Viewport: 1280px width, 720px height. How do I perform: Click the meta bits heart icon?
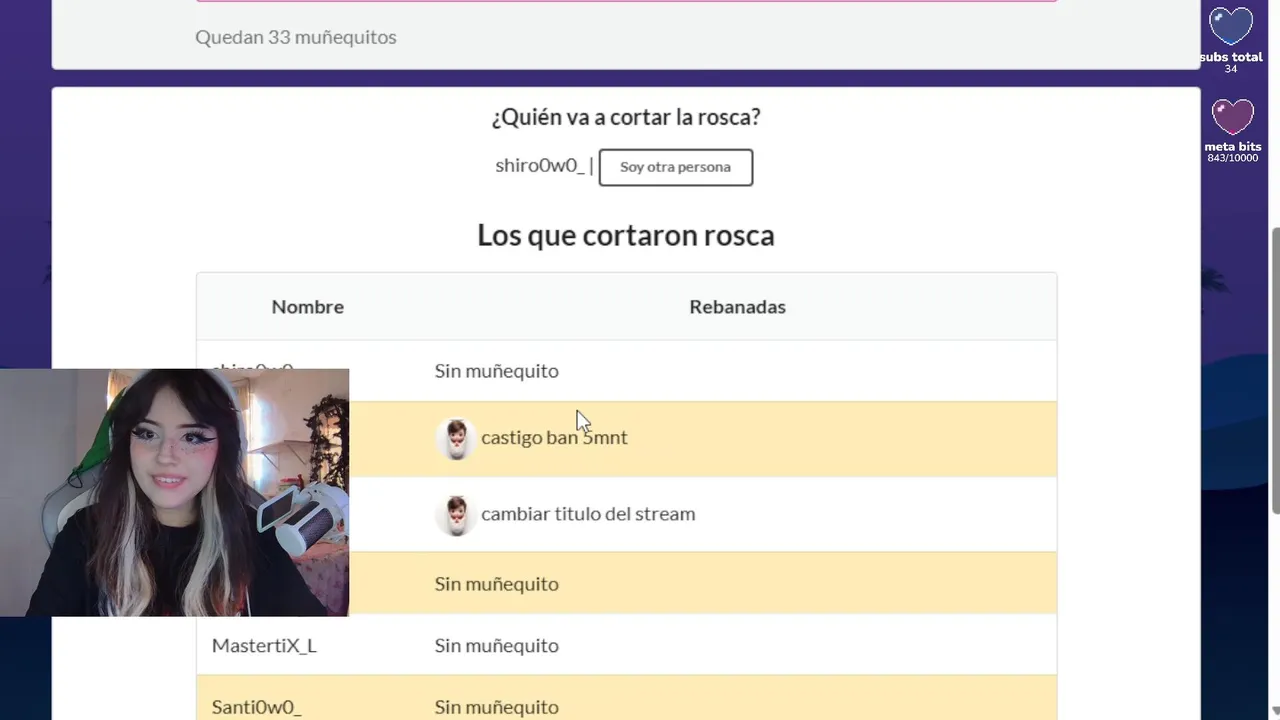[x=1232, y=118]
